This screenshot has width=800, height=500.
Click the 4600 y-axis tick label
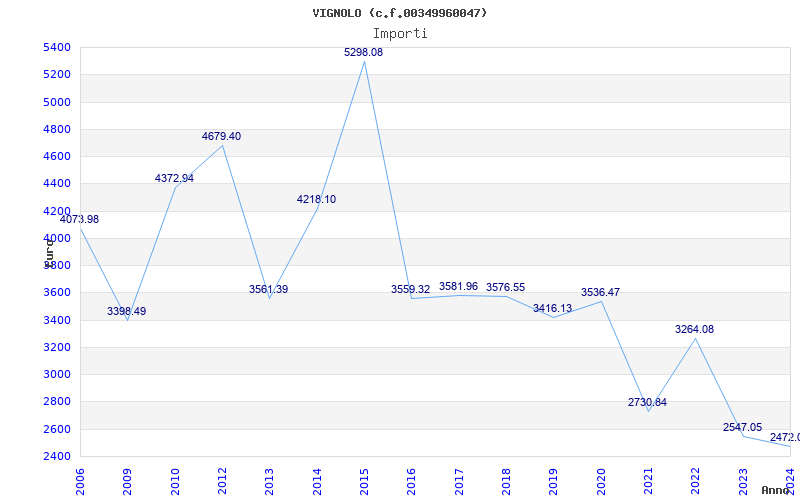58,156
